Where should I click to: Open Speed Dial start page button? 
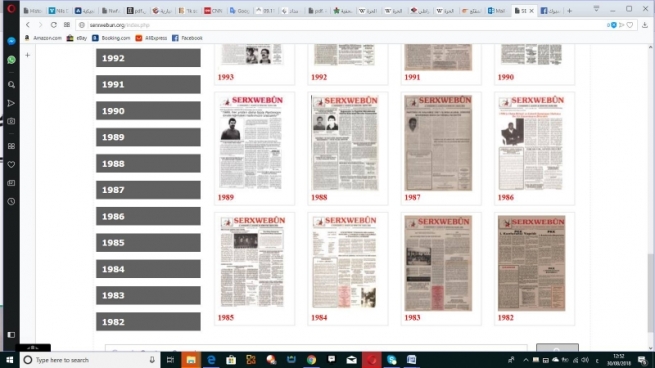(x=67, y=25)
